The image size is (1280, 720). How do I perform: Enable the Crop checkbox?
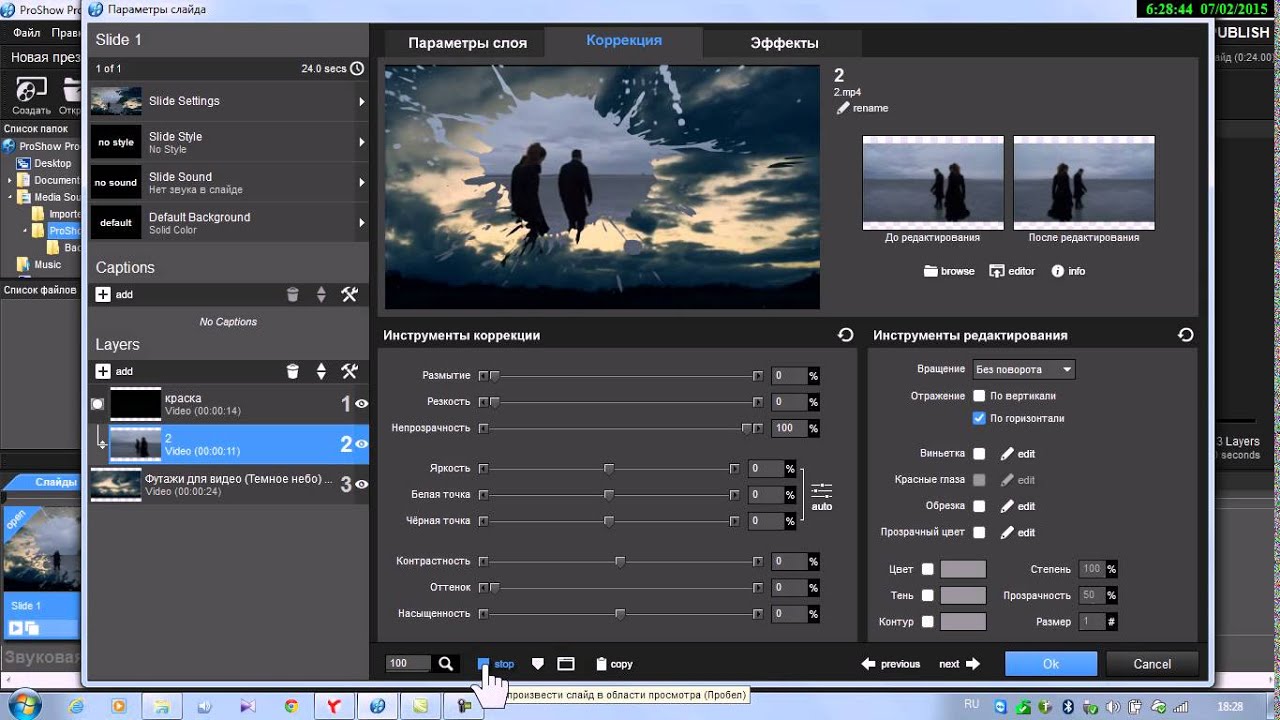click(980, 506)
